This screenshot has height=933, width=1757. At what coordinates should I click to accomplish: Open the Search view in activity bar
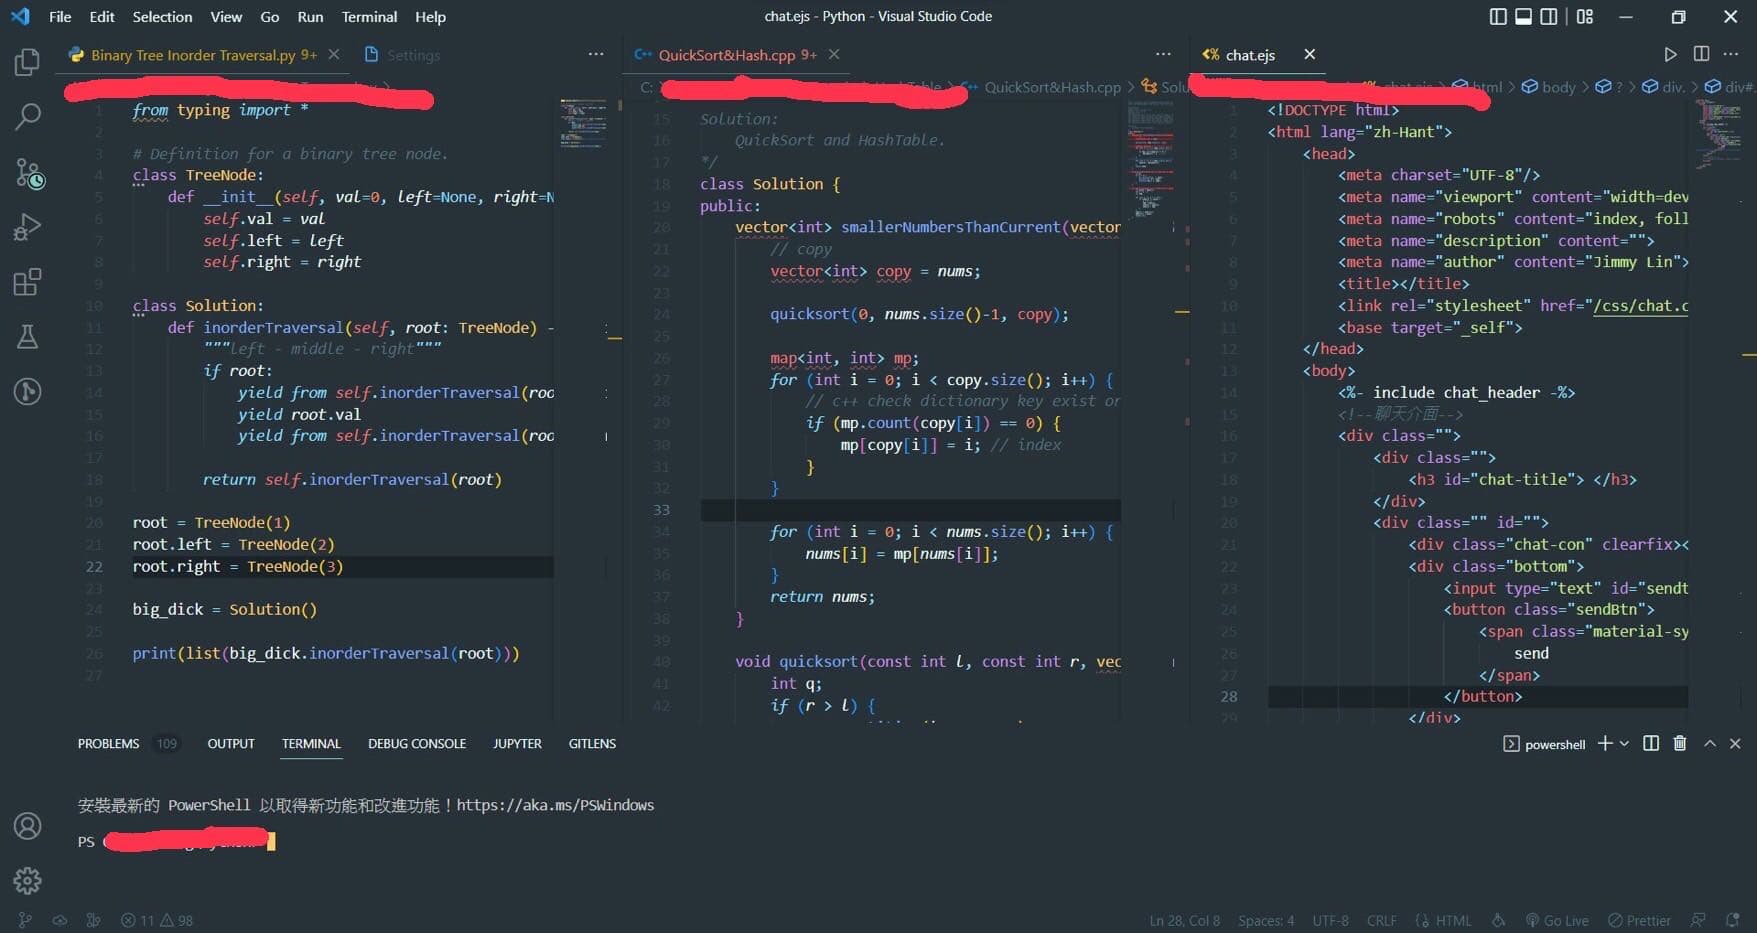[x=27, y=117]
